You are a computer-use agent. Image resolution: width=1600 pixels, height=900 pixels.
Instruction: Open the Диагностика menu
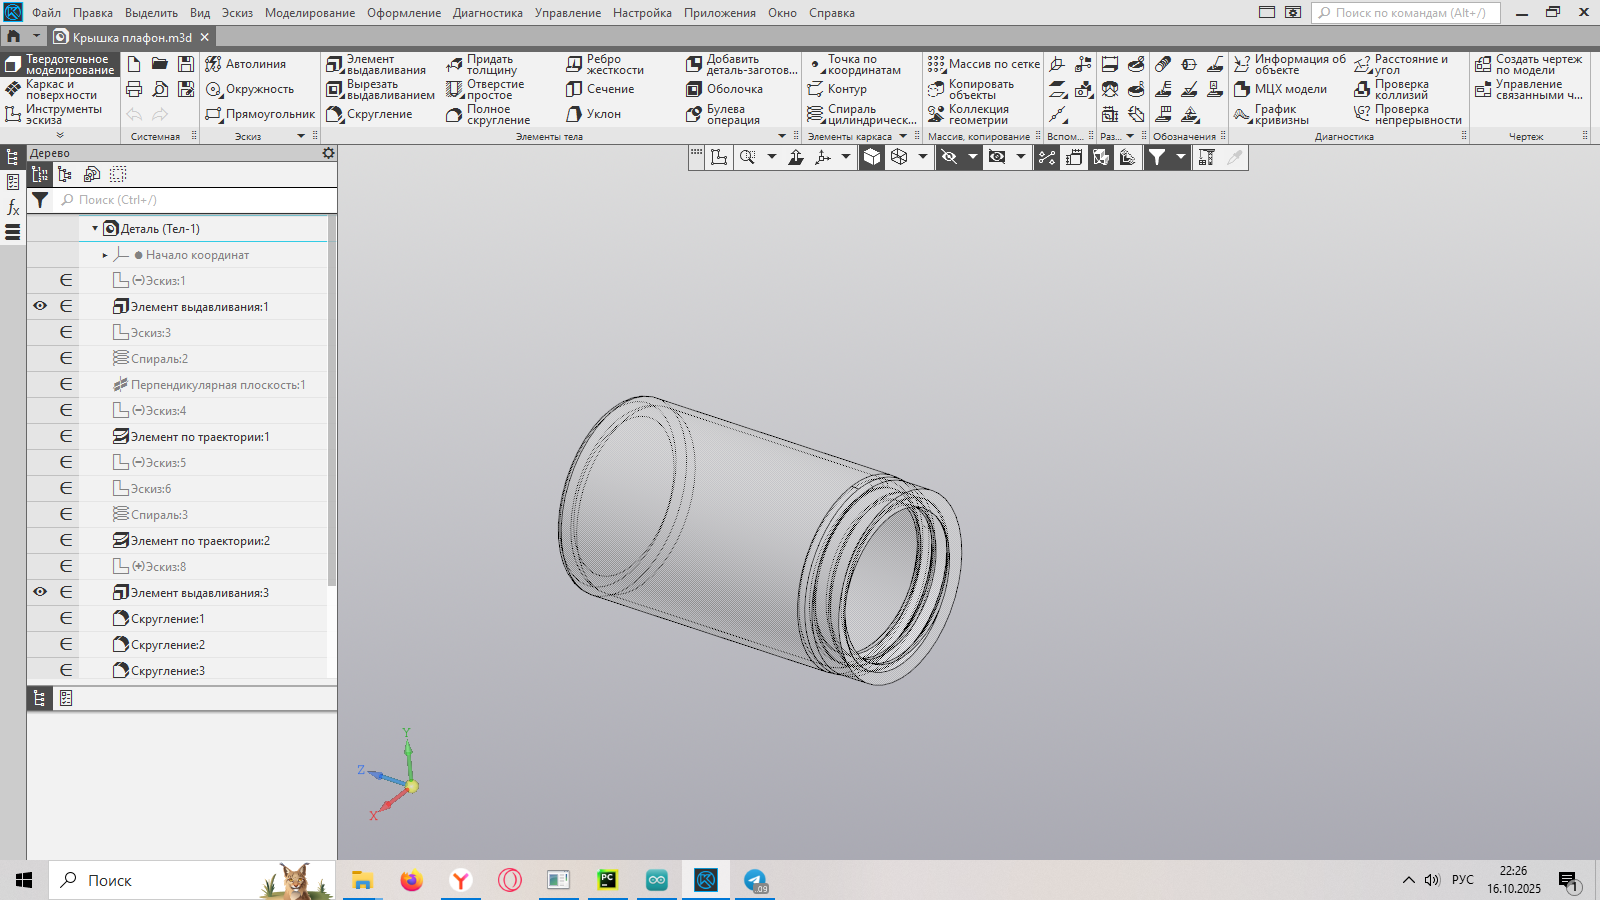pos(487,13)
